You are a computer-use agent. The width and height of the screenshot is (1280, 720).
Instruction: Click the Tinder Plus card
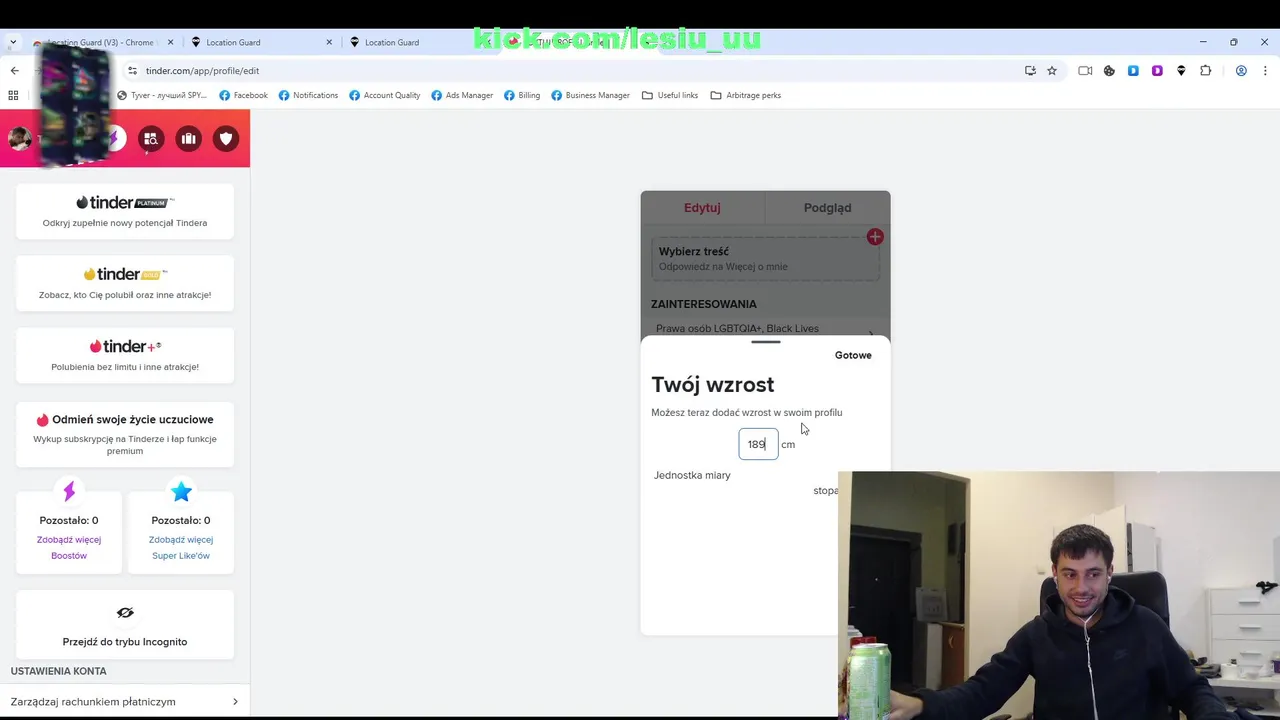(125, 355)
